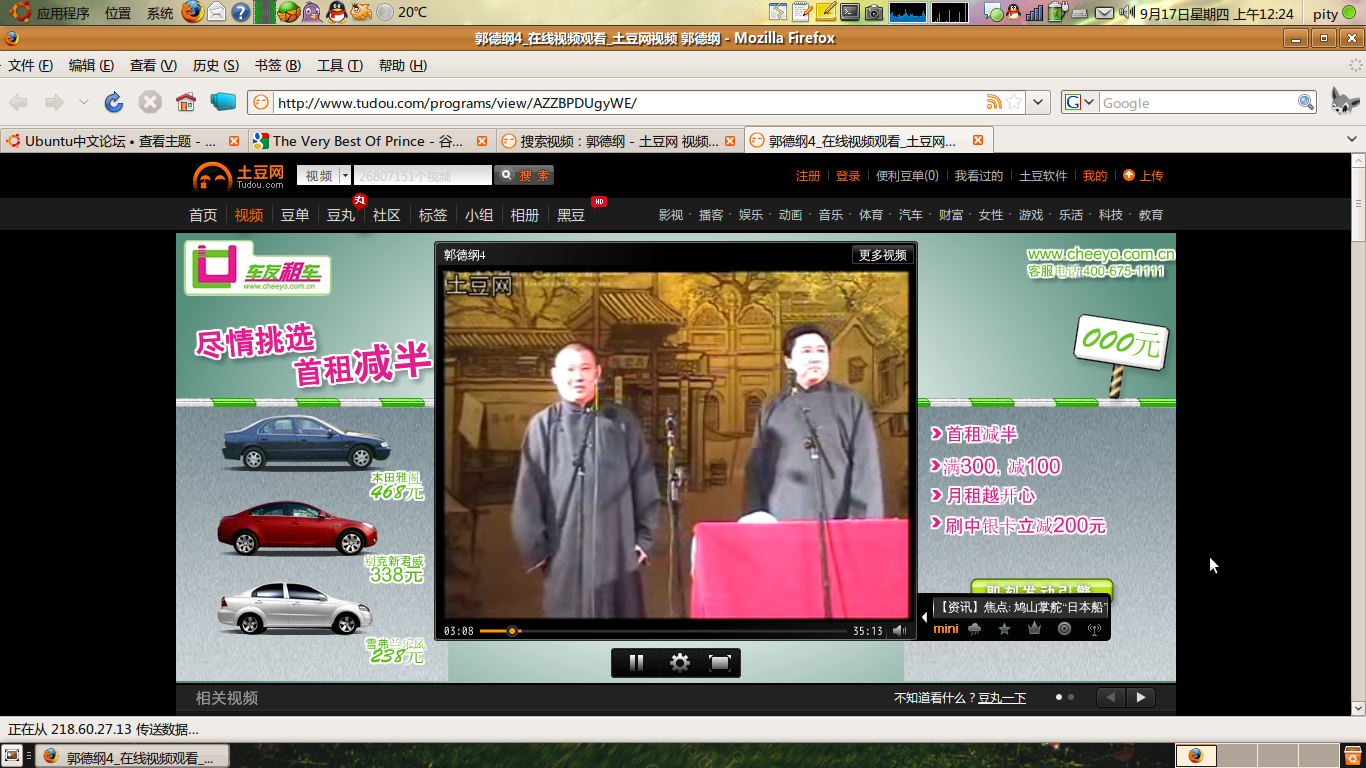Viewport: 1366px width, 768px height.
Task: Switch to the 搜索视频:郭德纲 tab
Action: click(x=619, y=141)
